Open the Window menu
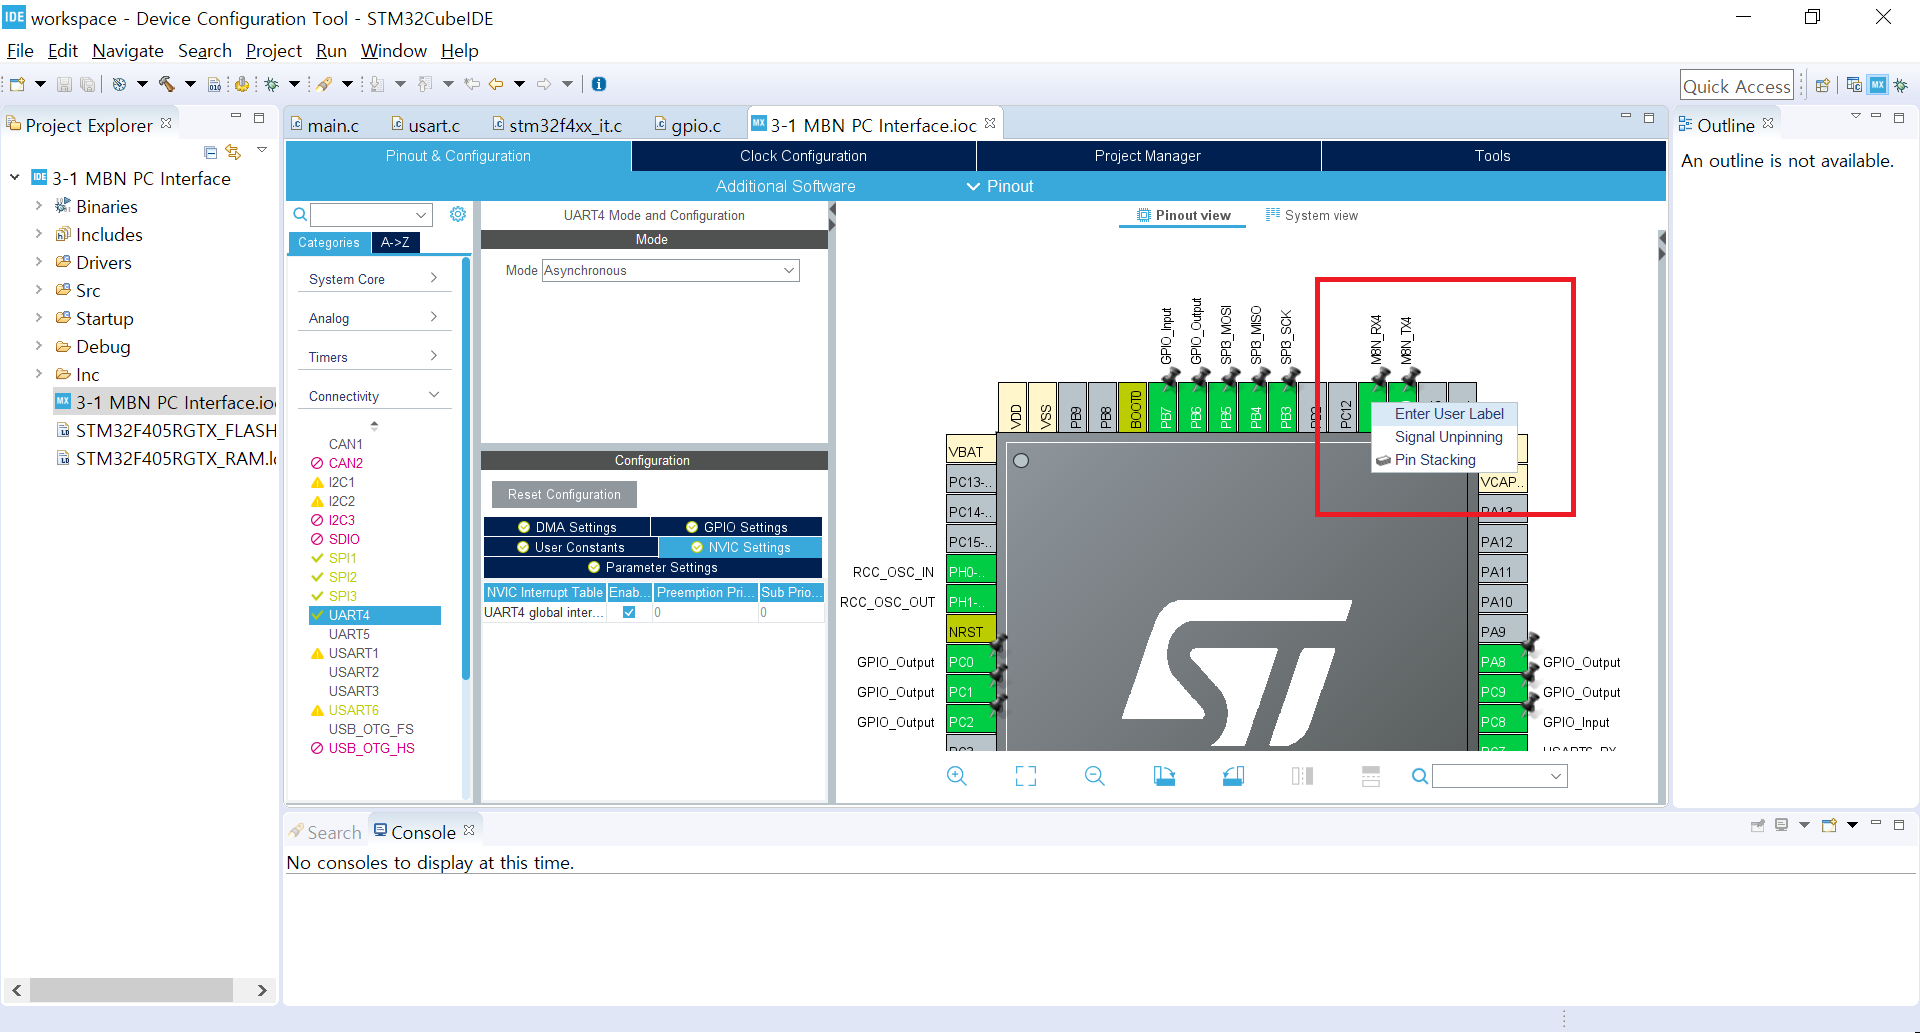 pyautogui.click(x=393, y=51)
